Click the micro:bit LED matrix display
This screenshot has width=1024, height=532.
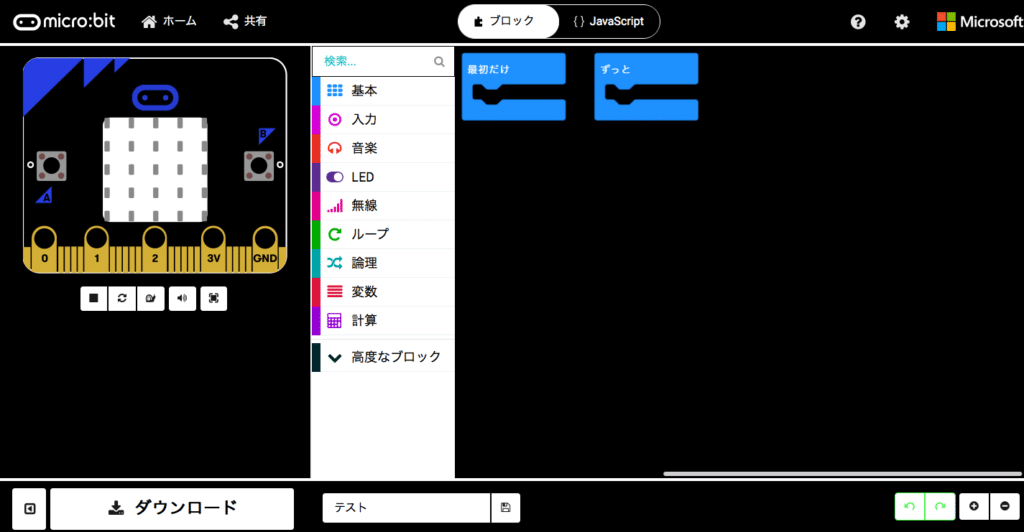[x=155, y=170]
